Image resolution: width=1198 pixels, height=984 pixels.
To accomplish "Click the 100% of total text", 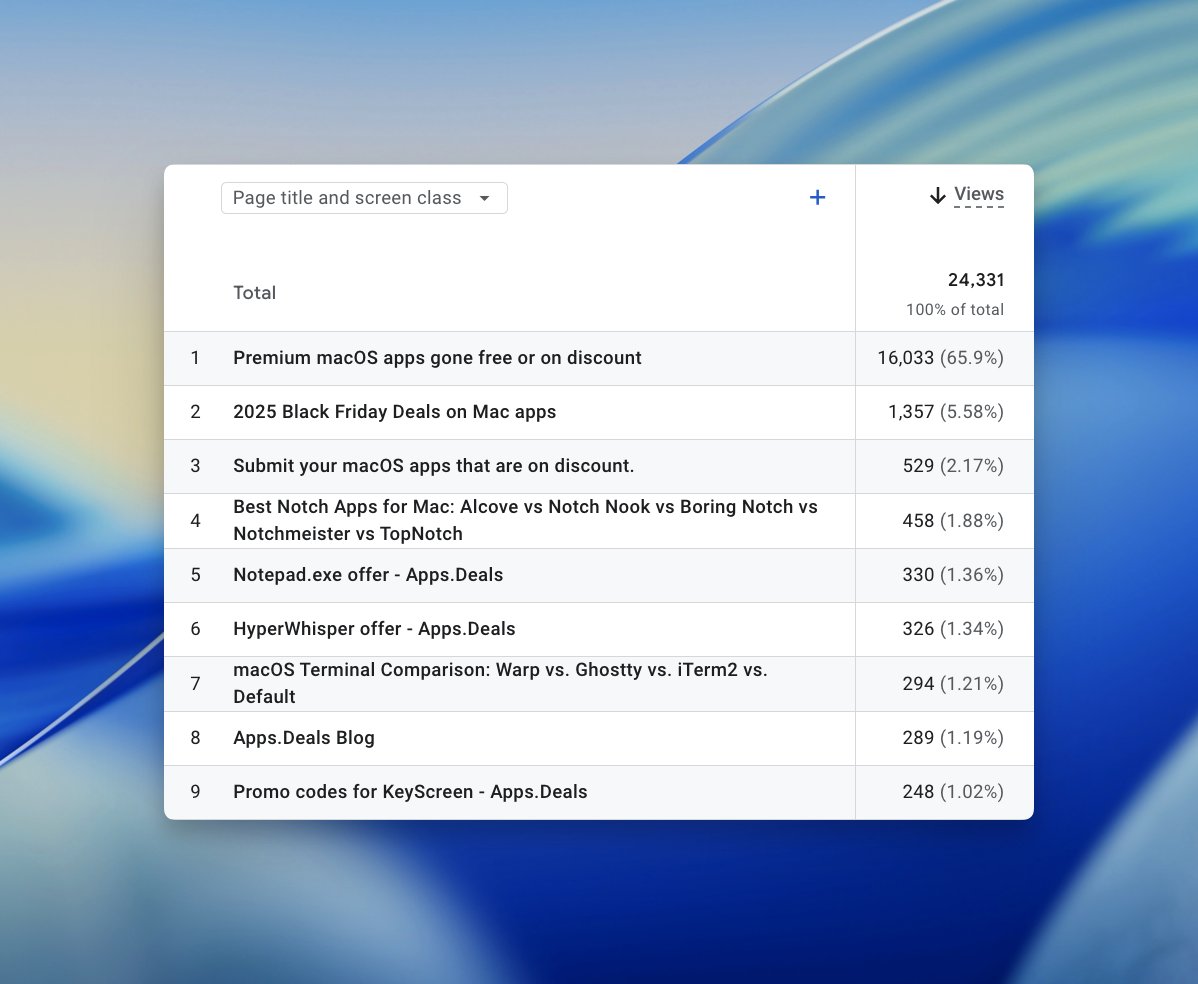I will click(954, 310).
